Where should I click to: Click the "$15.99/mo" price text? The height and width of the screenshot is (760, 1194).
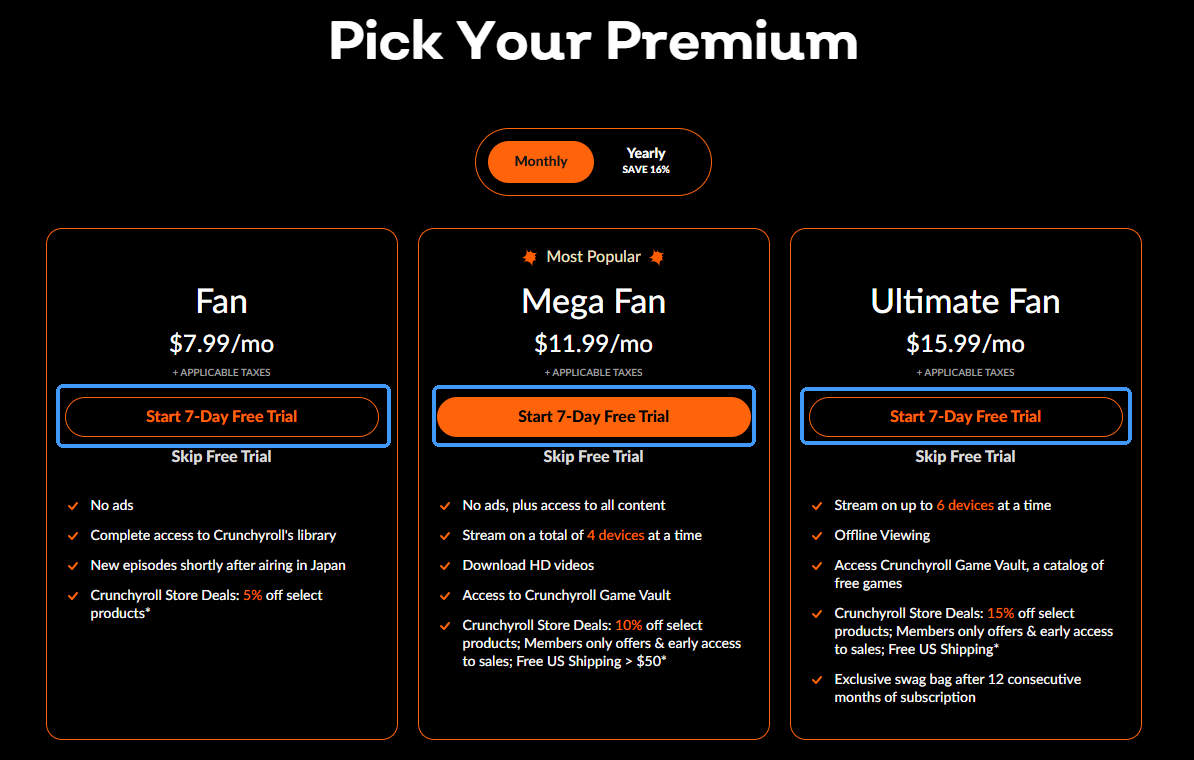point(965,343)
